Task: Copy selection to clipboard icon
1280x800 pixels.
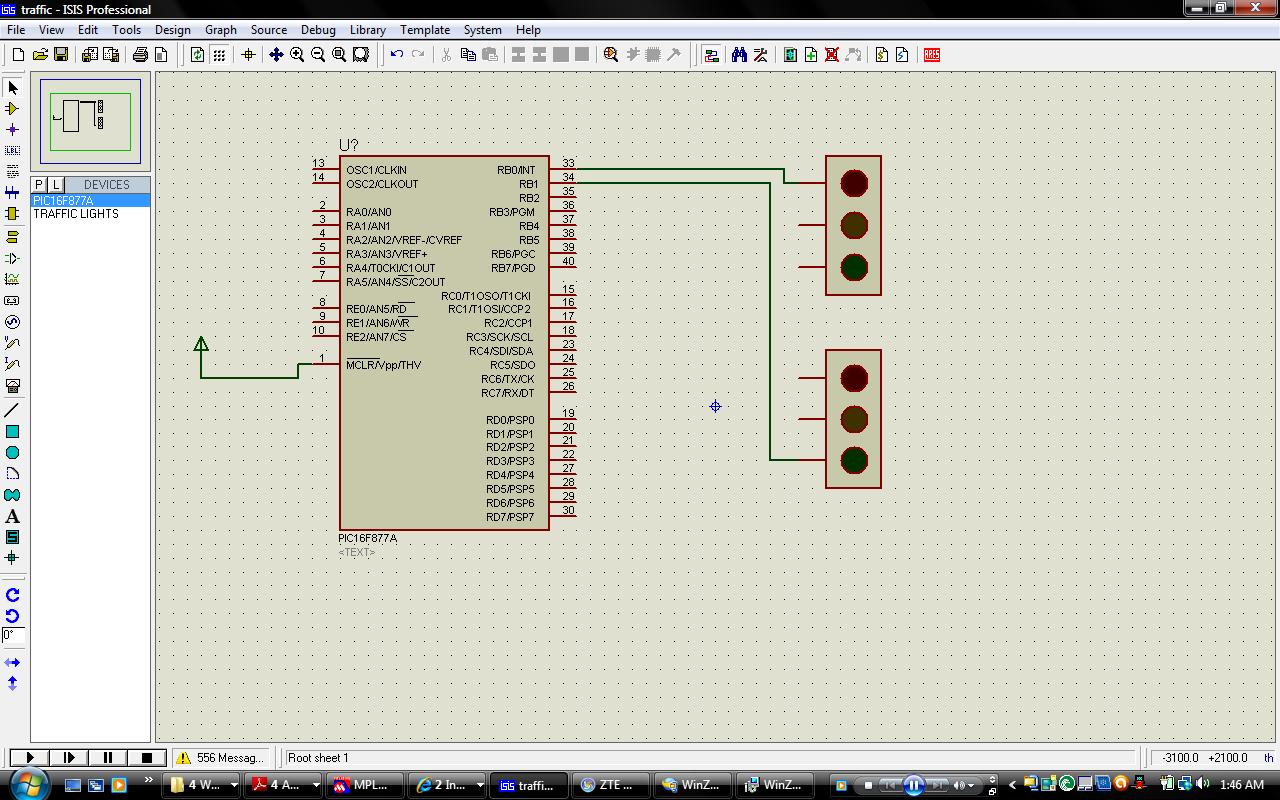Action: click(x=468, y=55)
